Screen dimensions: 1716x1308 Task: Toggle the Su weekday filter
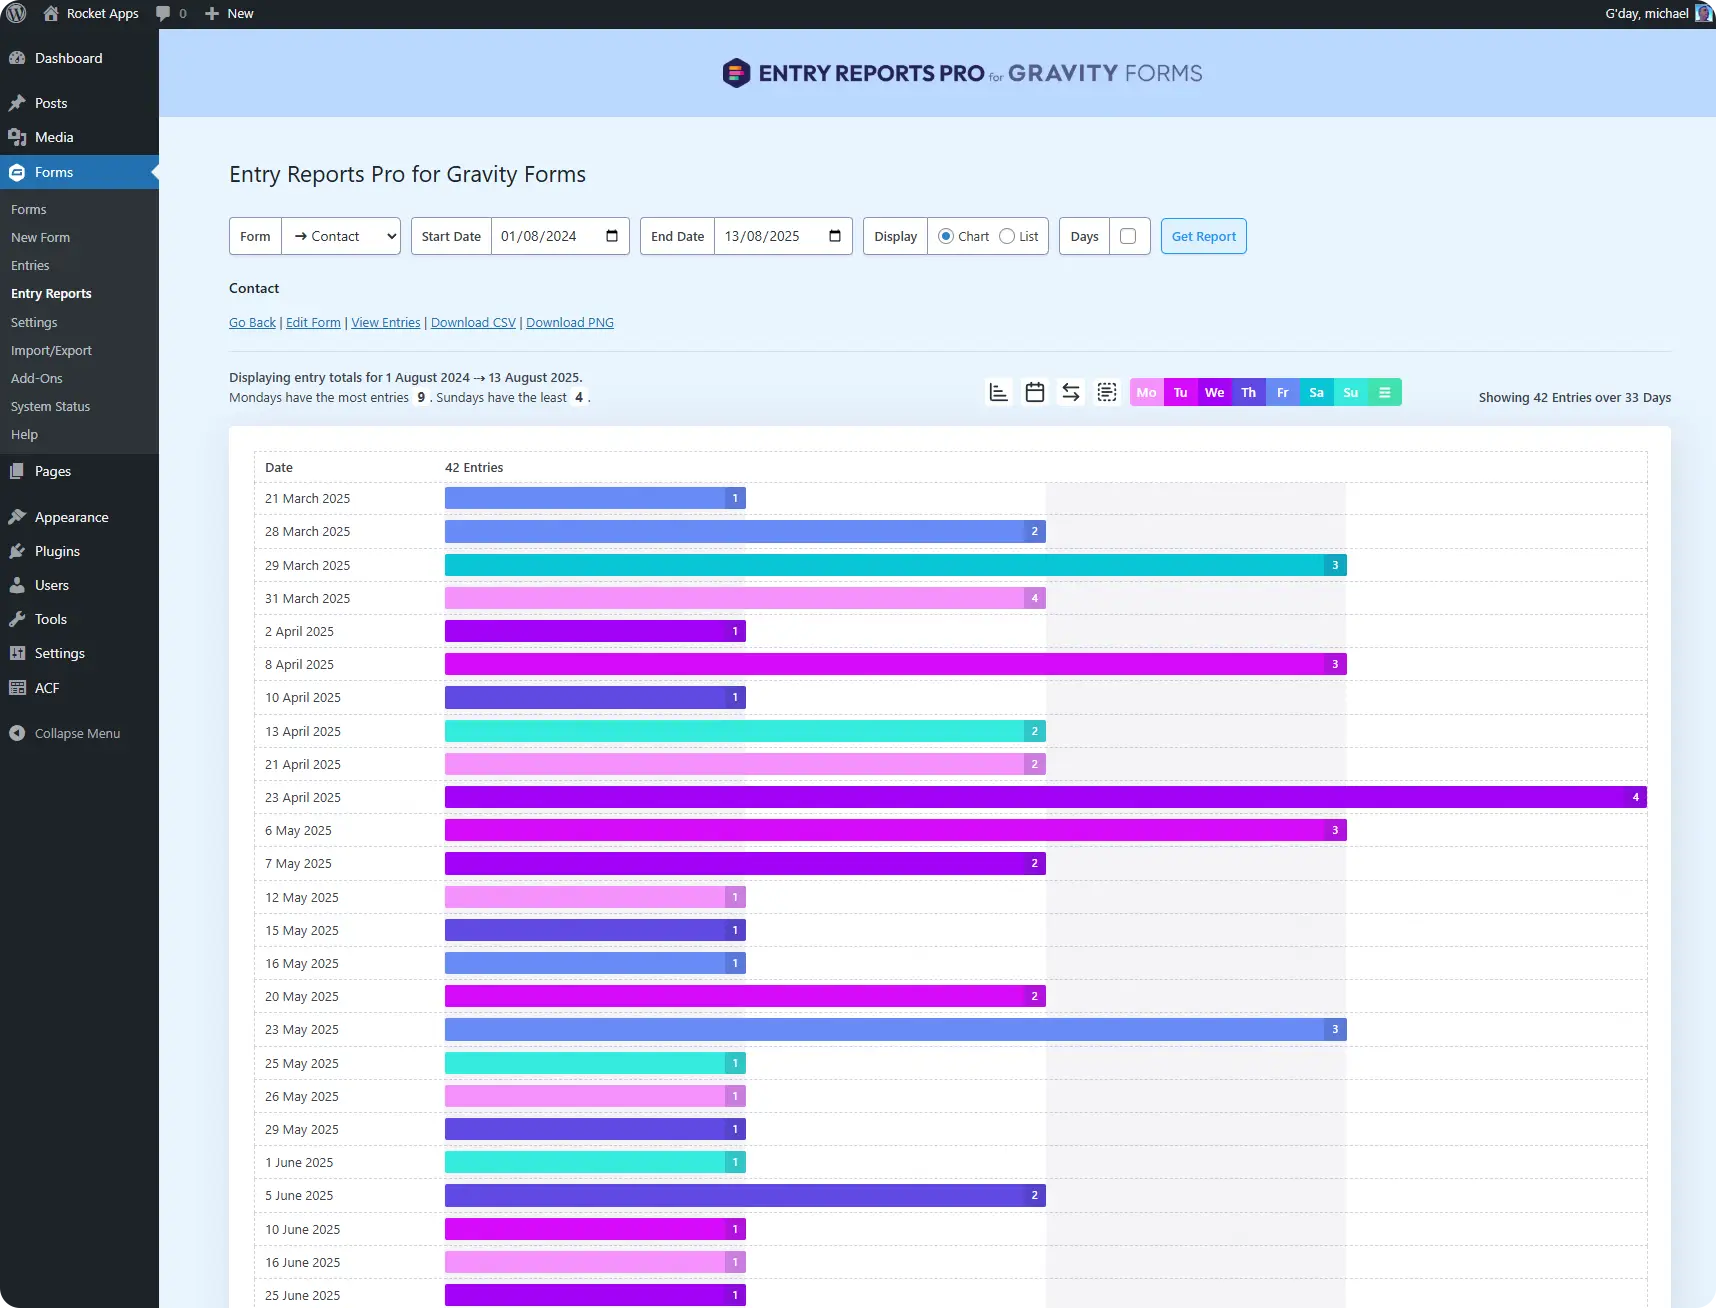1351,392
